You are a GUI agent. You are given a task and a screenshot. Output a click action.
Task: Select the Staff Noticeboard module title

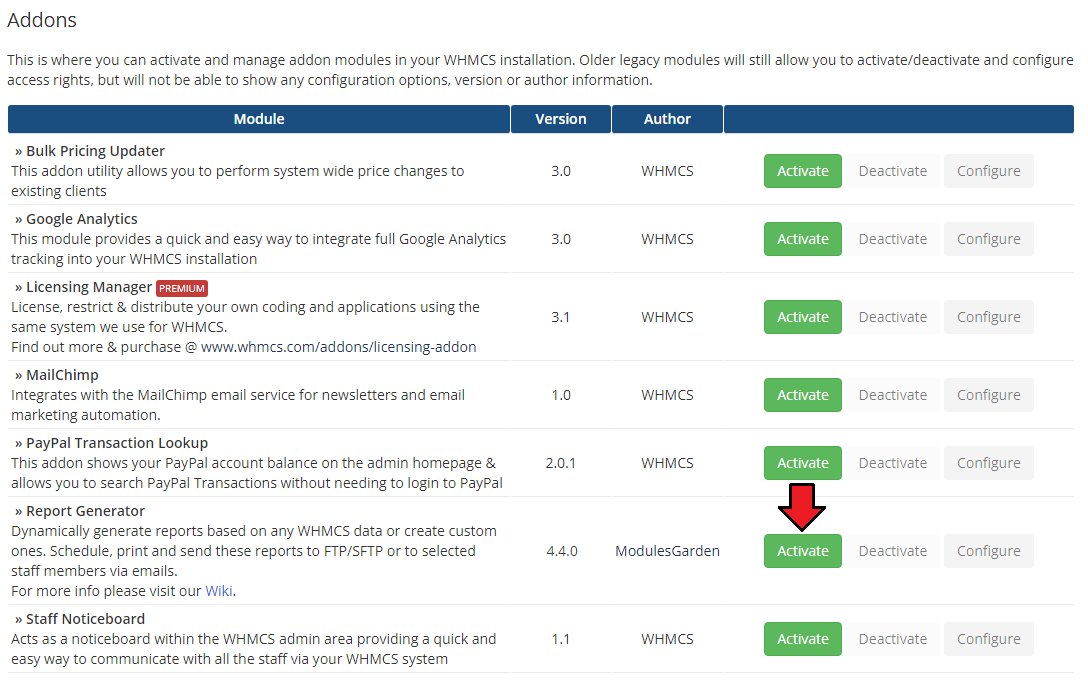[x=85, y=619]
